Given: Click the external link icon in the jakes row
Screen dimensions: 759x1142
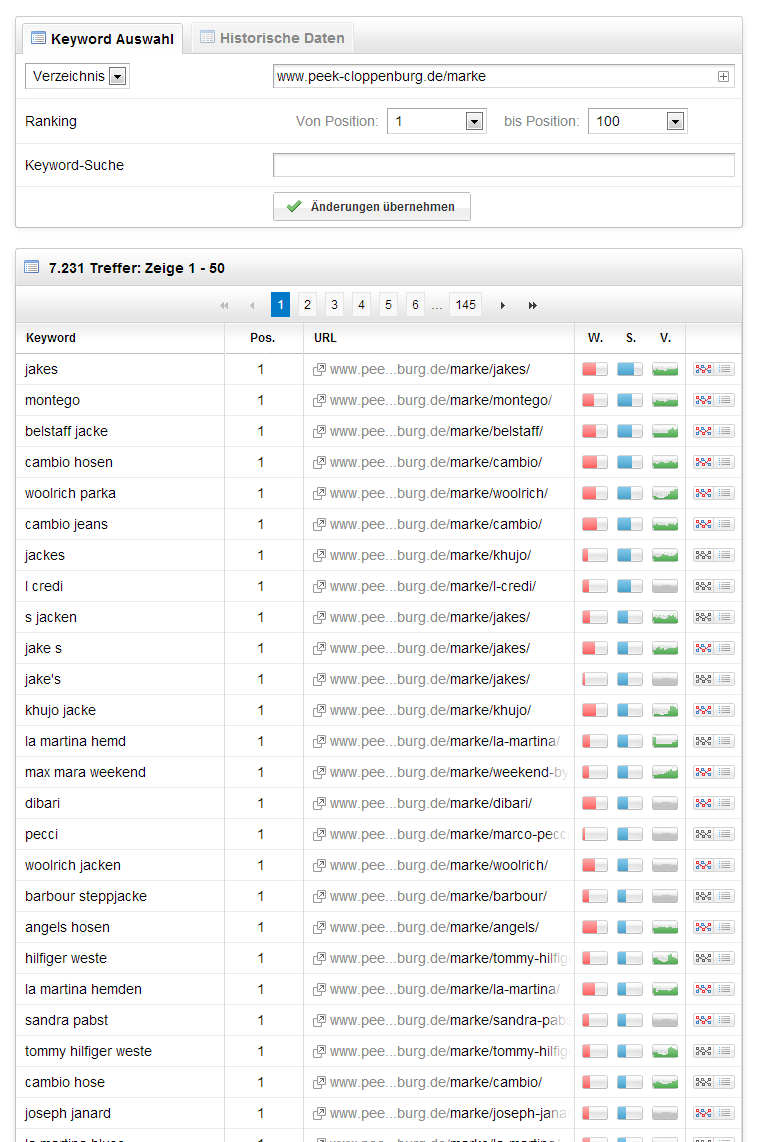Looking at the screenshot, I should [319, 370].
